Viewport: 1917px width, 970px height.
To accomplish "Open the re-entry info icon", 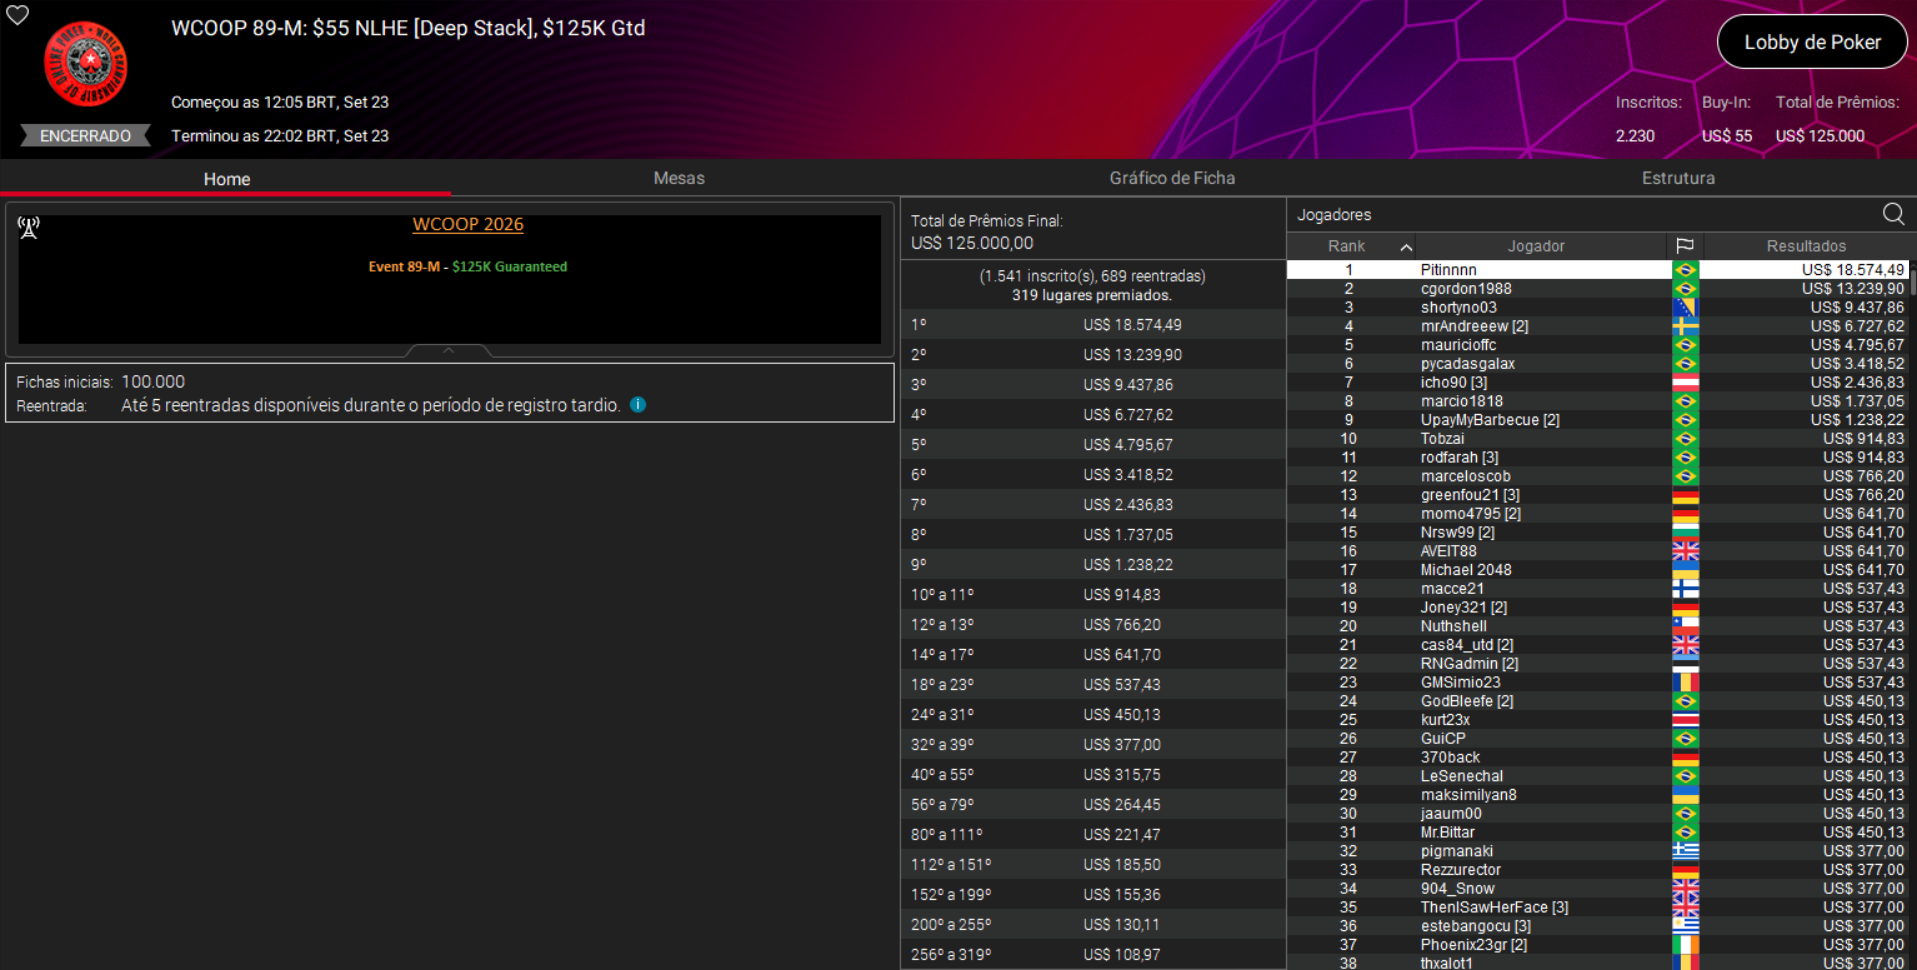I will [x=638, y=405].
